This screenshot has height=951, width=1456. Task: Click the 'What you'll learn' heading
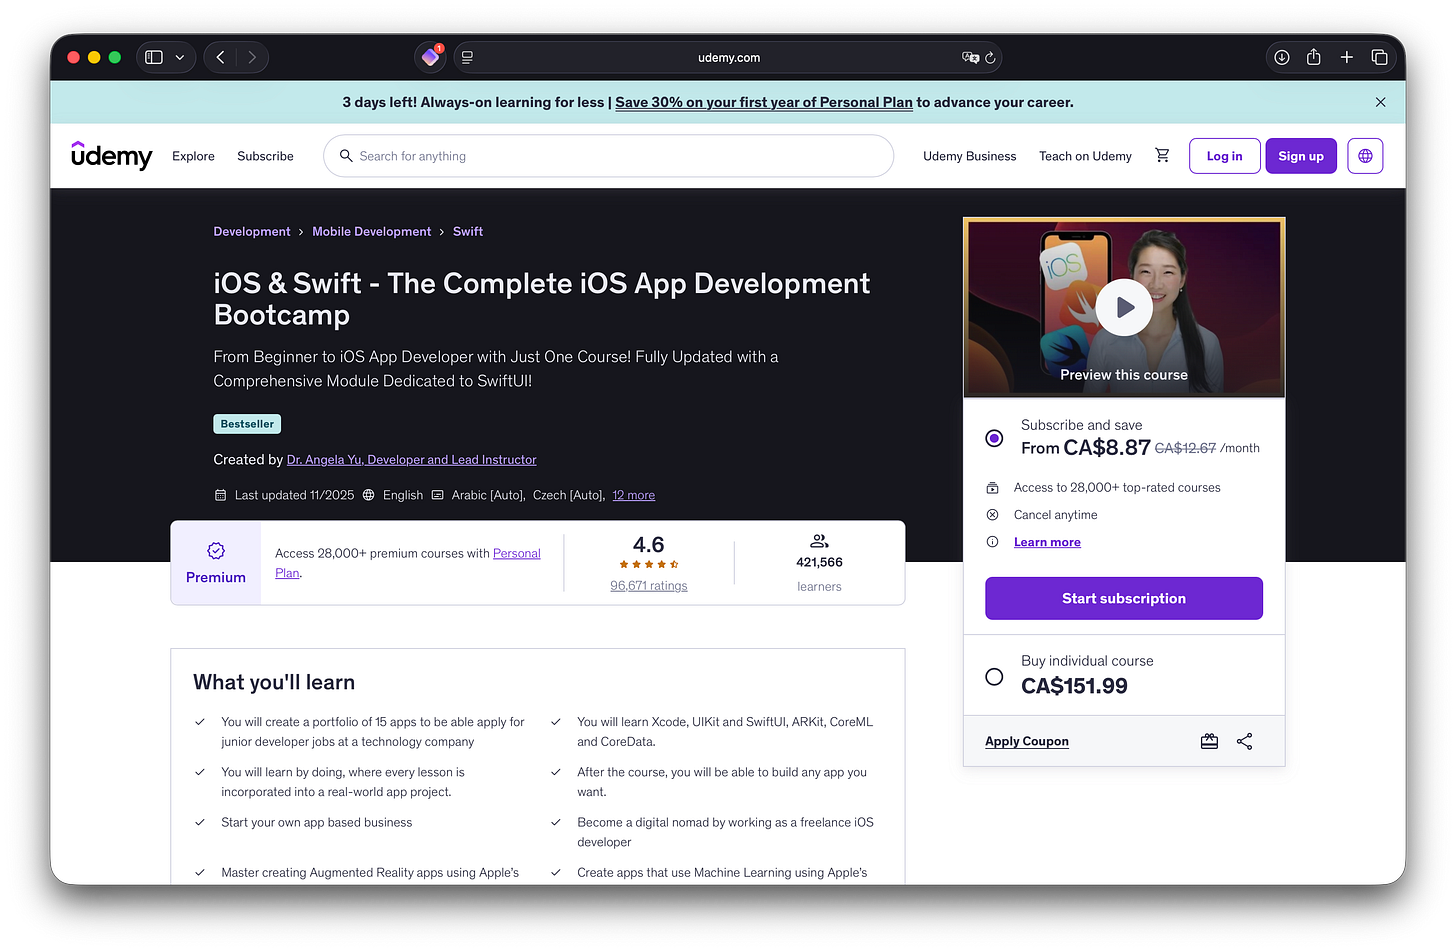pos(274,682)
